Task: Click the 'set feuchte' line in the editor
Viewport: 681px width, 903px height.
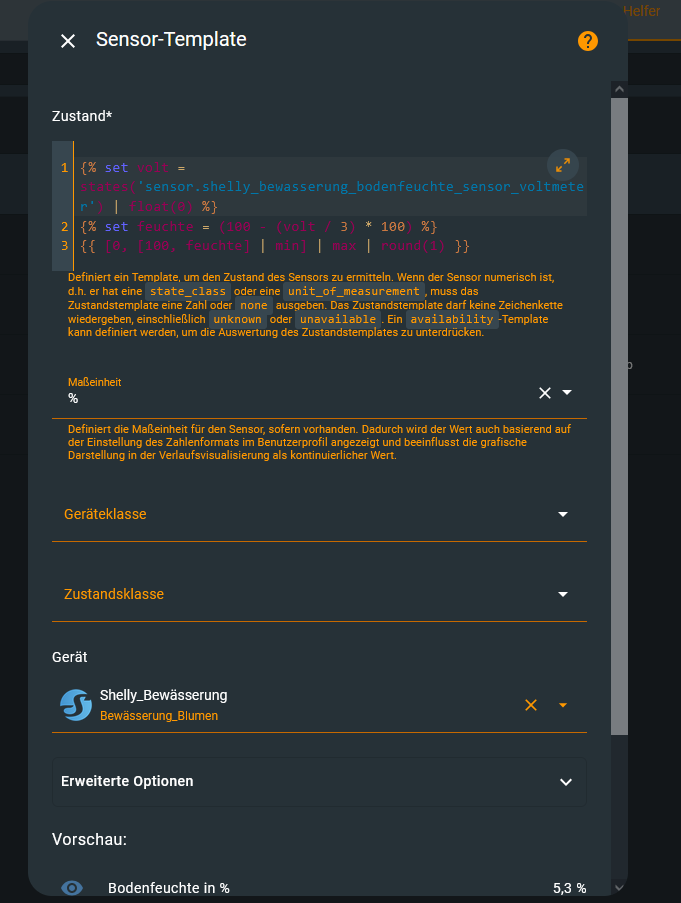Action: click(x=260, y=227)
